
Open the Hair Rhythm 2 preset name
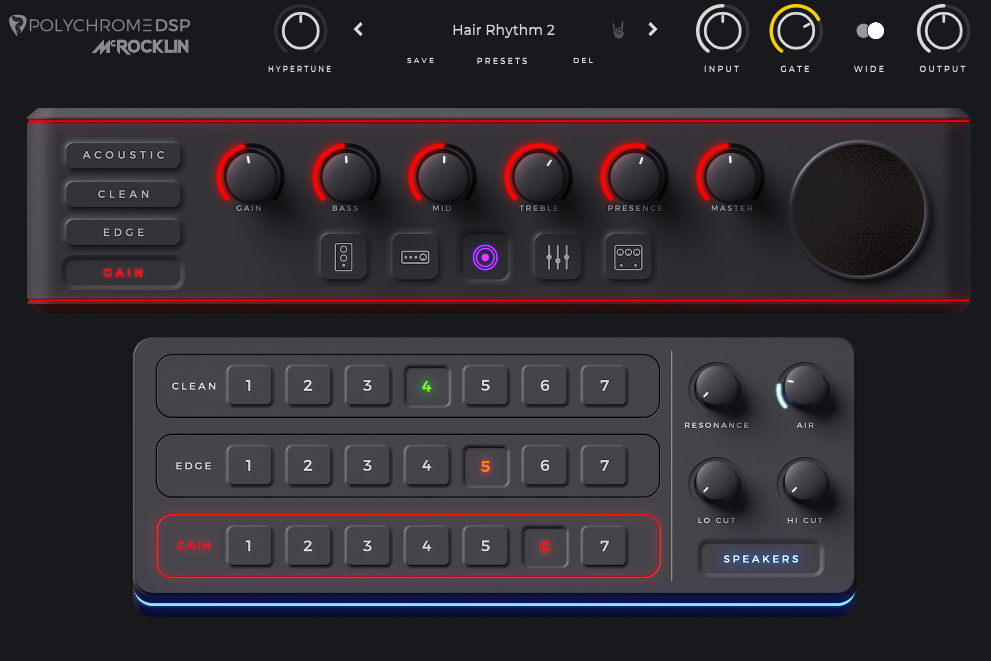503,30
